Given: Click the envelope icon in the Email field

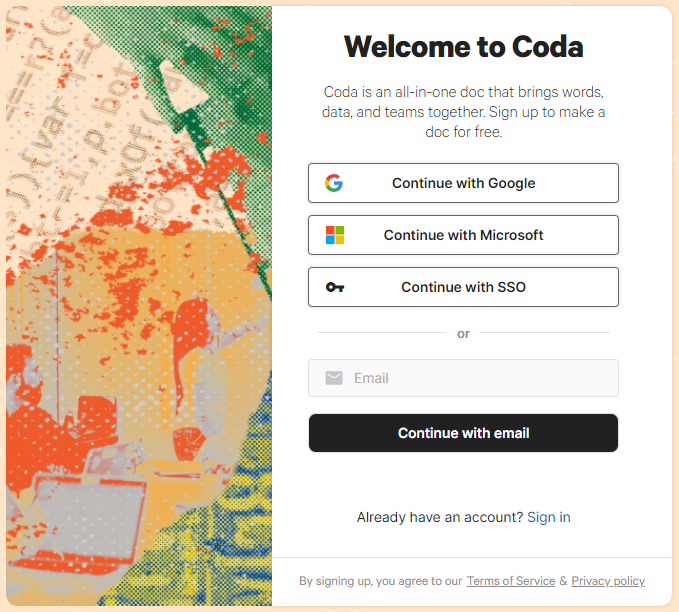Looking at the screenshot, I should 334,378.
